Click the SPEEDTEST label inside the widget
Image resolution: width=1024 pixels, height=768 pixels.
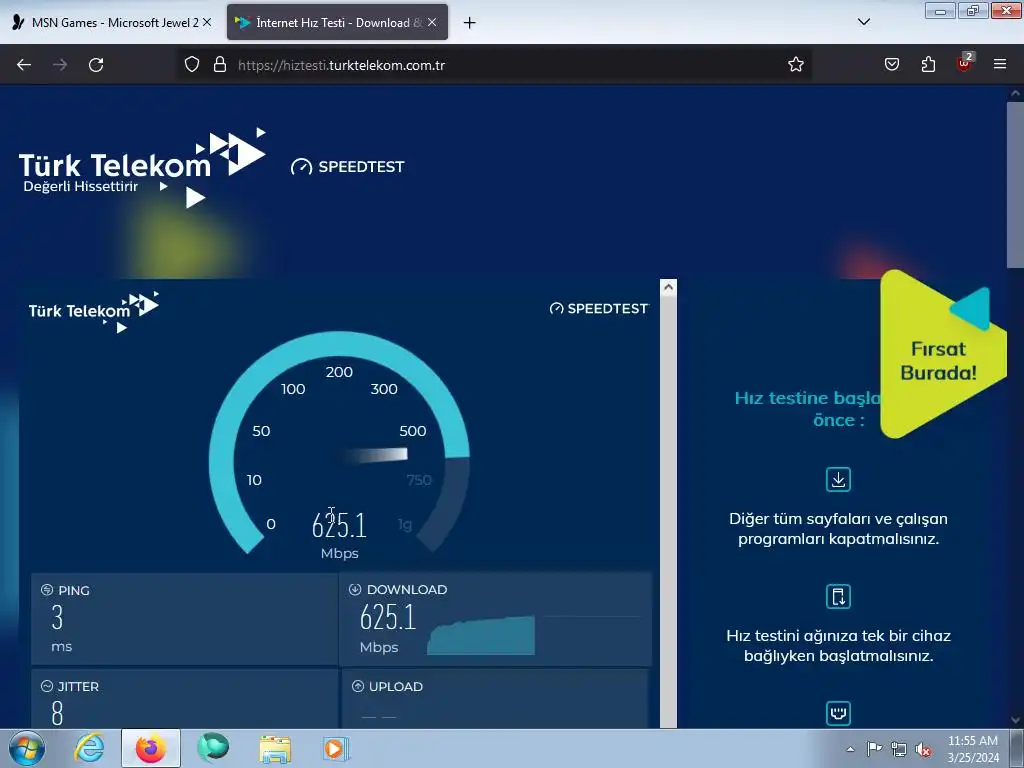599,308
